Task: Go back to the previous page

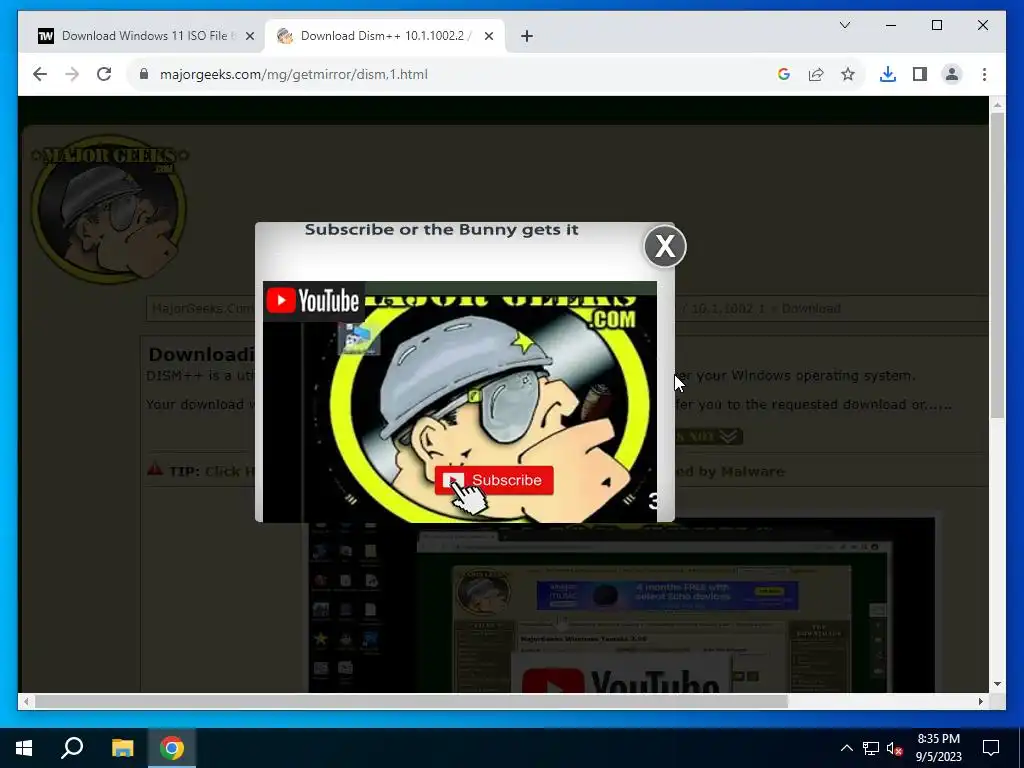Action: (40, 74)
